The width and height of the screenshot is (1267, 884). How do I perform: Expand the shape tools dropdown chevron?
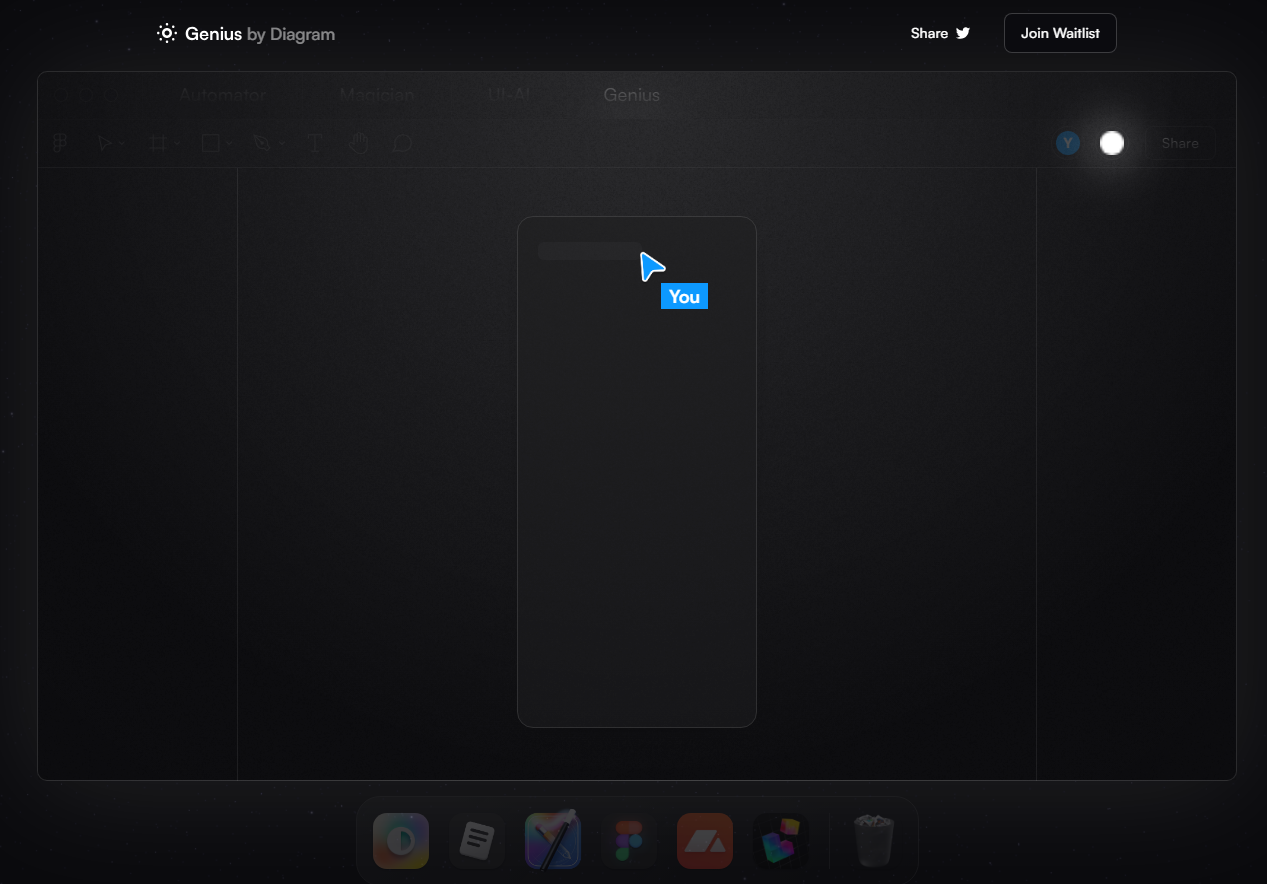(x=230, y=144)
